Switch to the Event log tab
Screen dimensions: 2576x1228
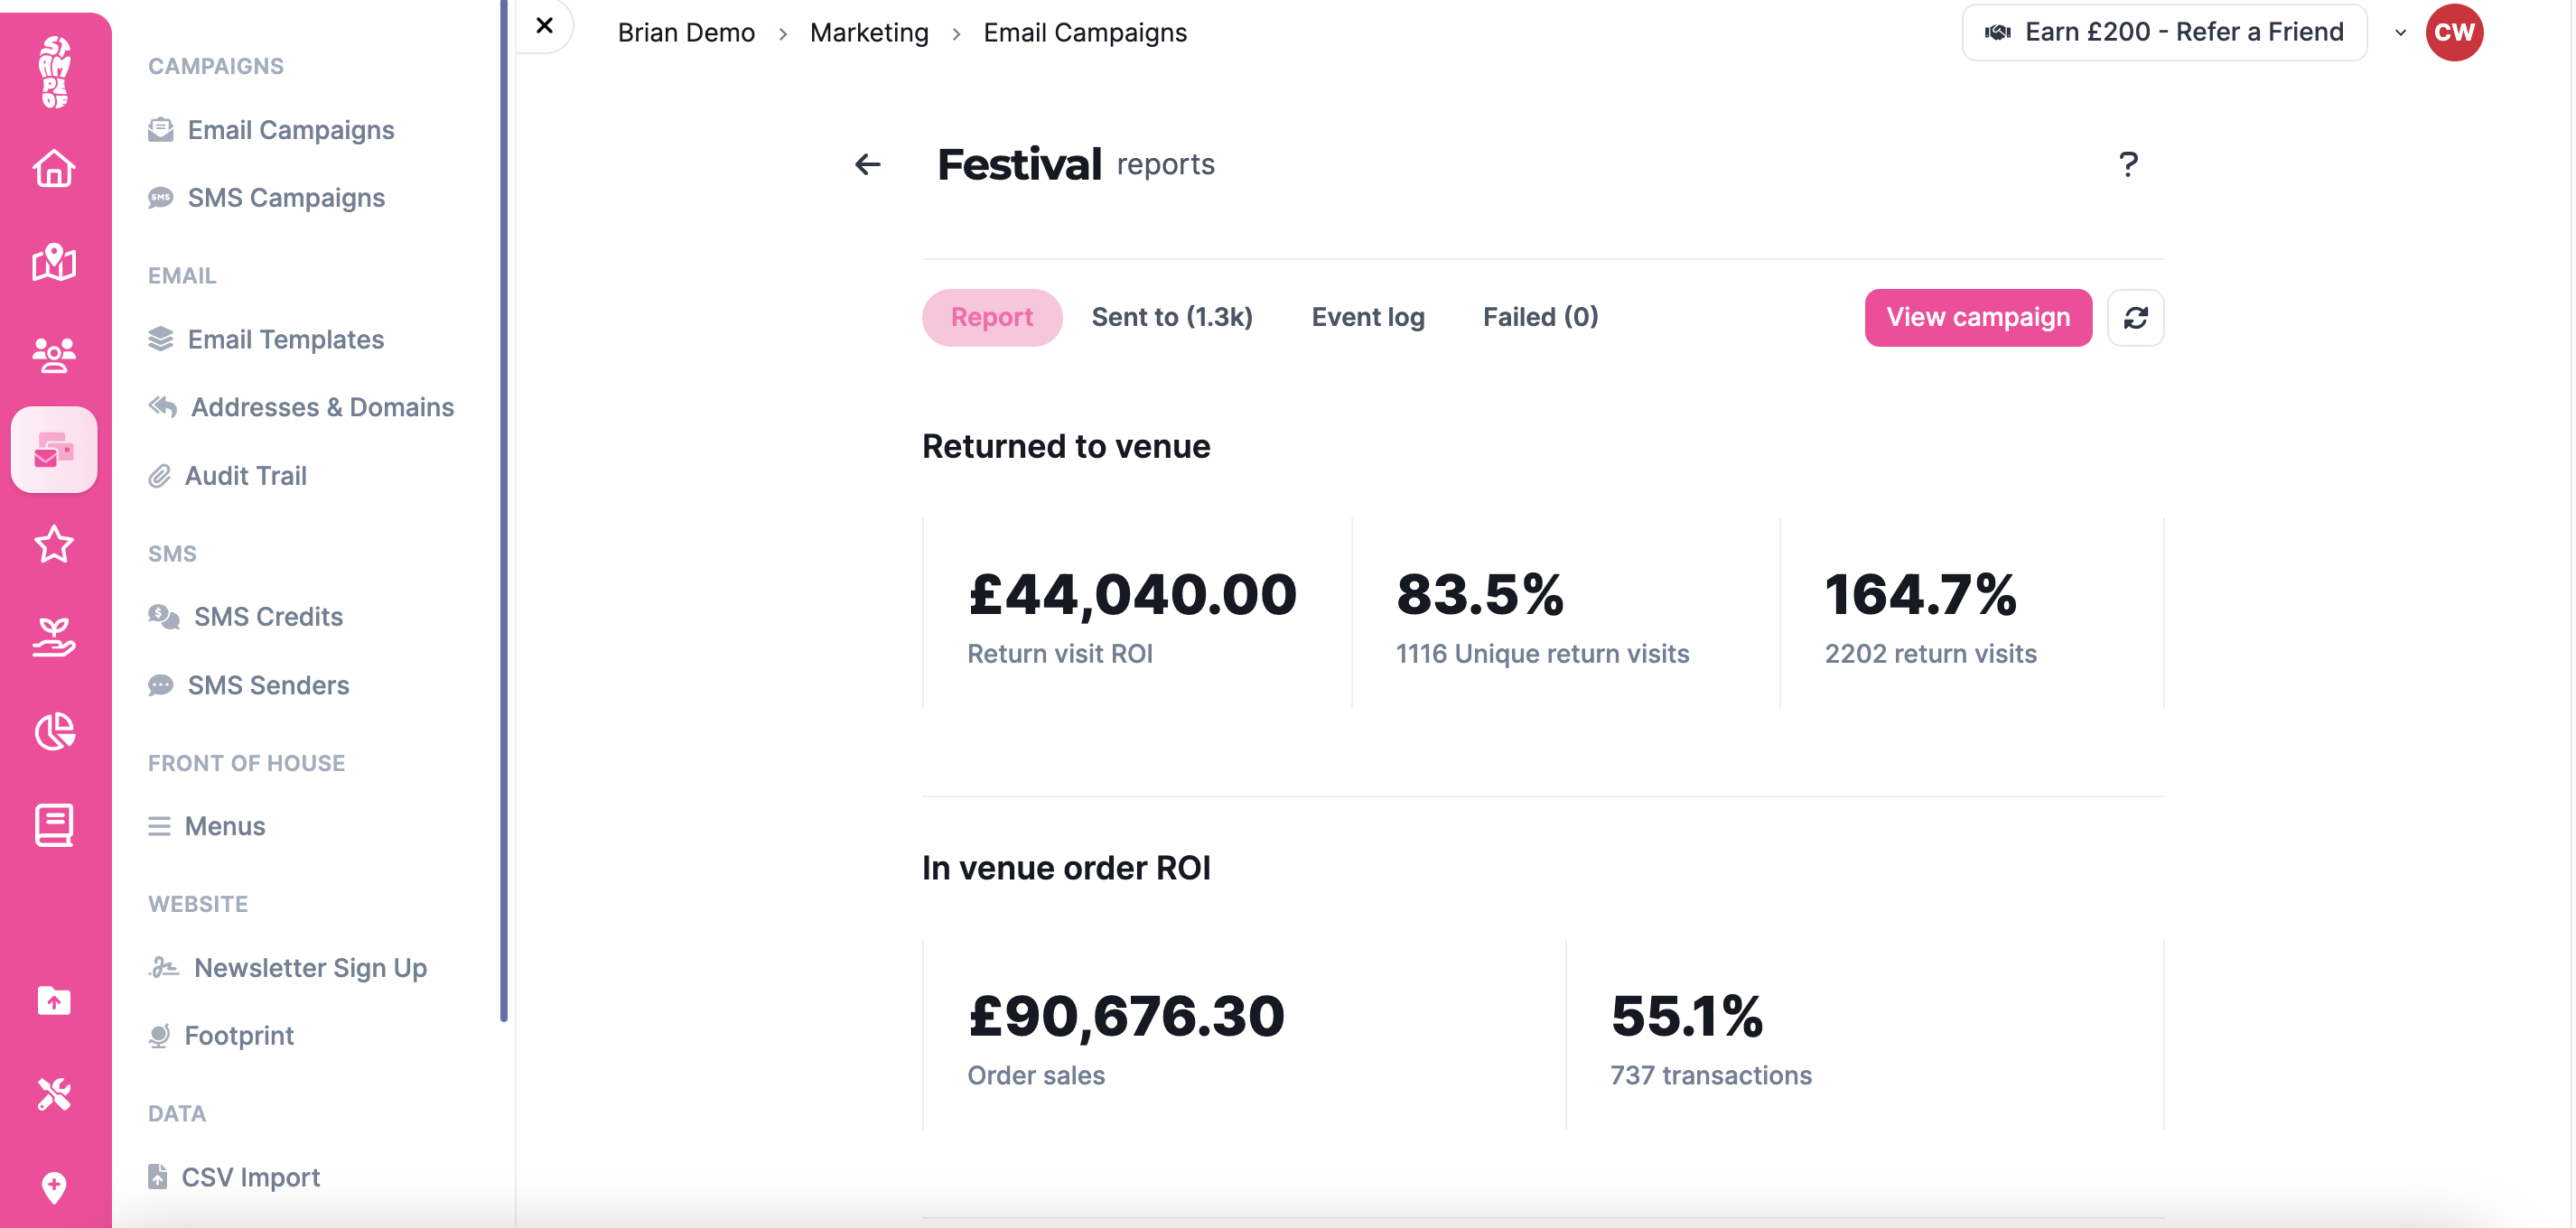pos(1367,317)
